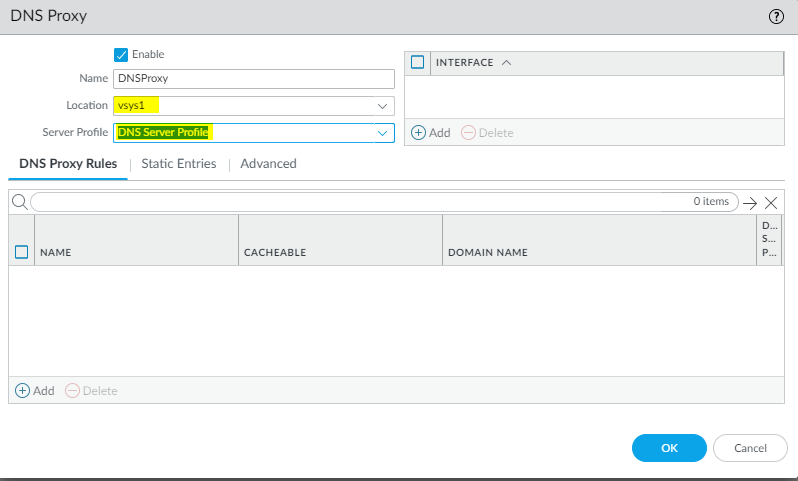Open the Server Profile dropdown
The width and height of the screenshot is (798, 481).
click(382, 132)
